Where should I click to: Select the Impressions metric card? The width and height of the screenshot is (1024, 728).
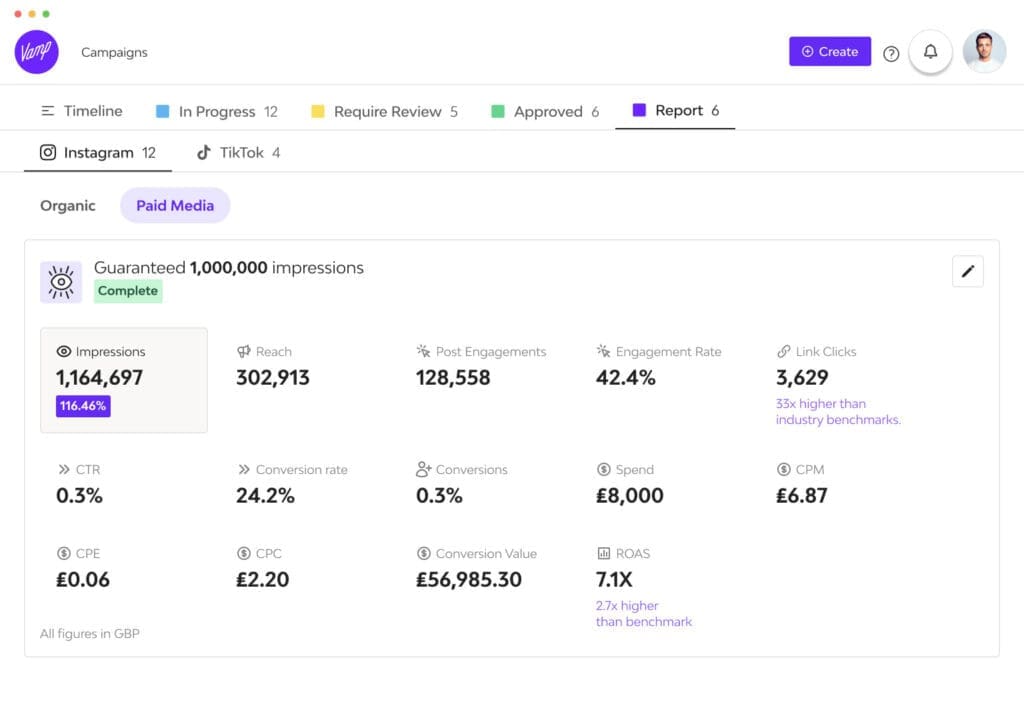coord(124,380)
